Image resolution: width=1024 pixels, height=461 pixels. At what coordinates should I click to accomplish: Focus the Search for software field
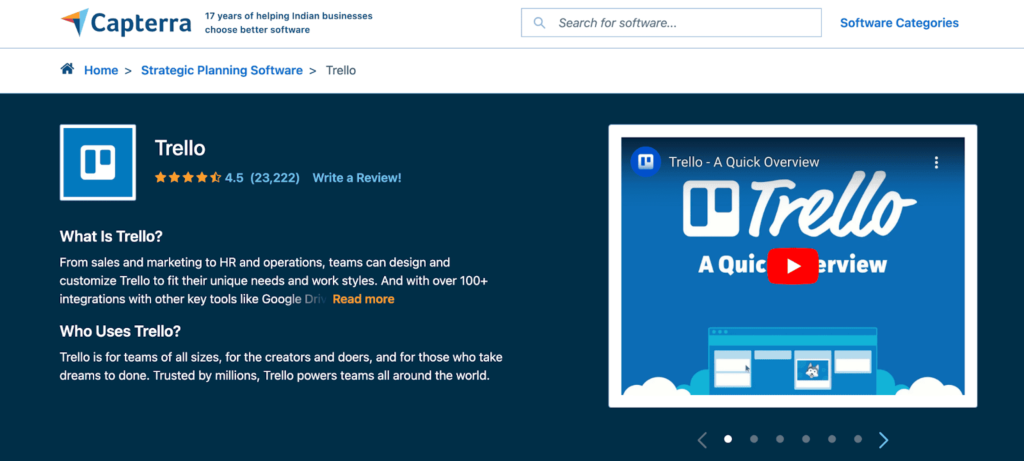pyautogui.click(x=671, y=23)
